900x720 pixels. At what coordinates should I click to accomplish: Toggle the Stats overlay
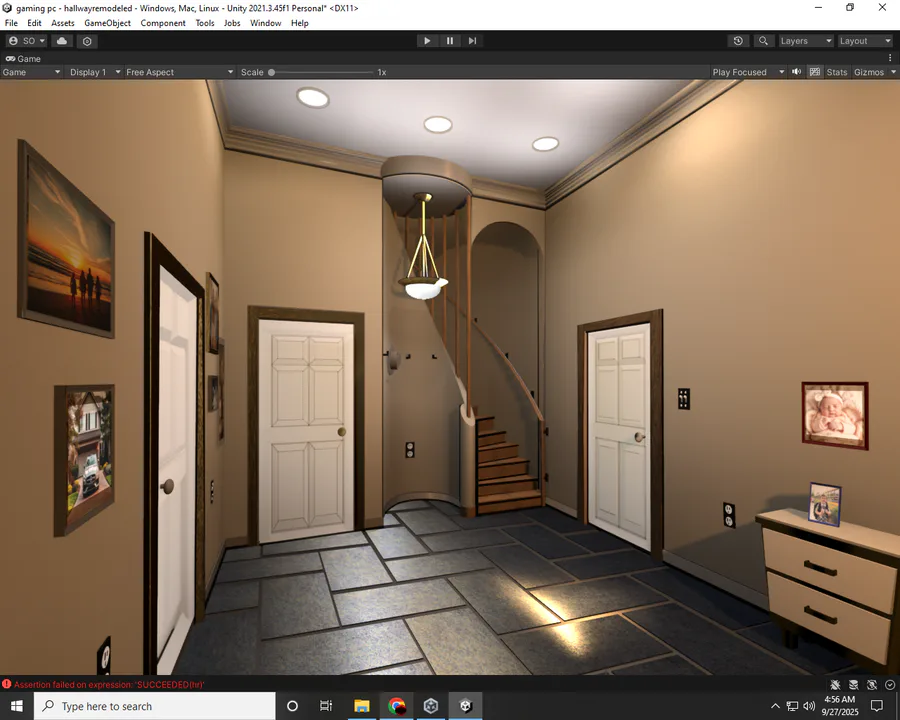tap(836, 72)
